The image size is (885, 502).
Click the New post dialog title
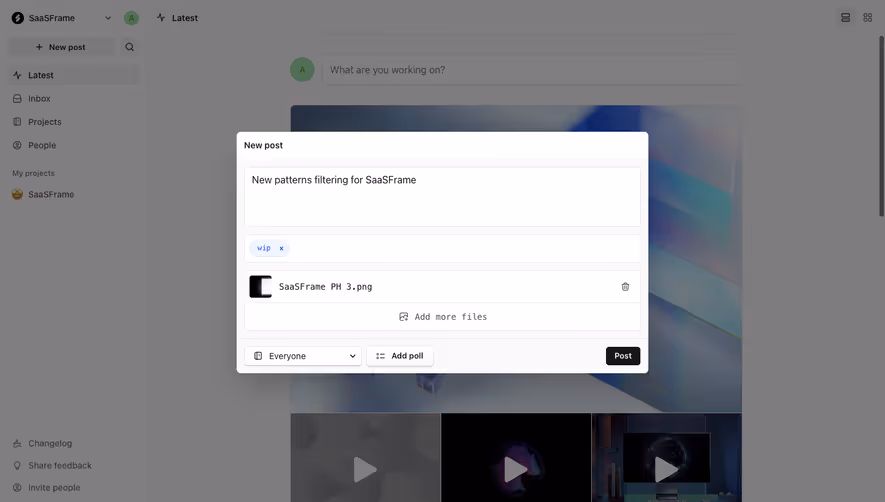click(264, 145)
